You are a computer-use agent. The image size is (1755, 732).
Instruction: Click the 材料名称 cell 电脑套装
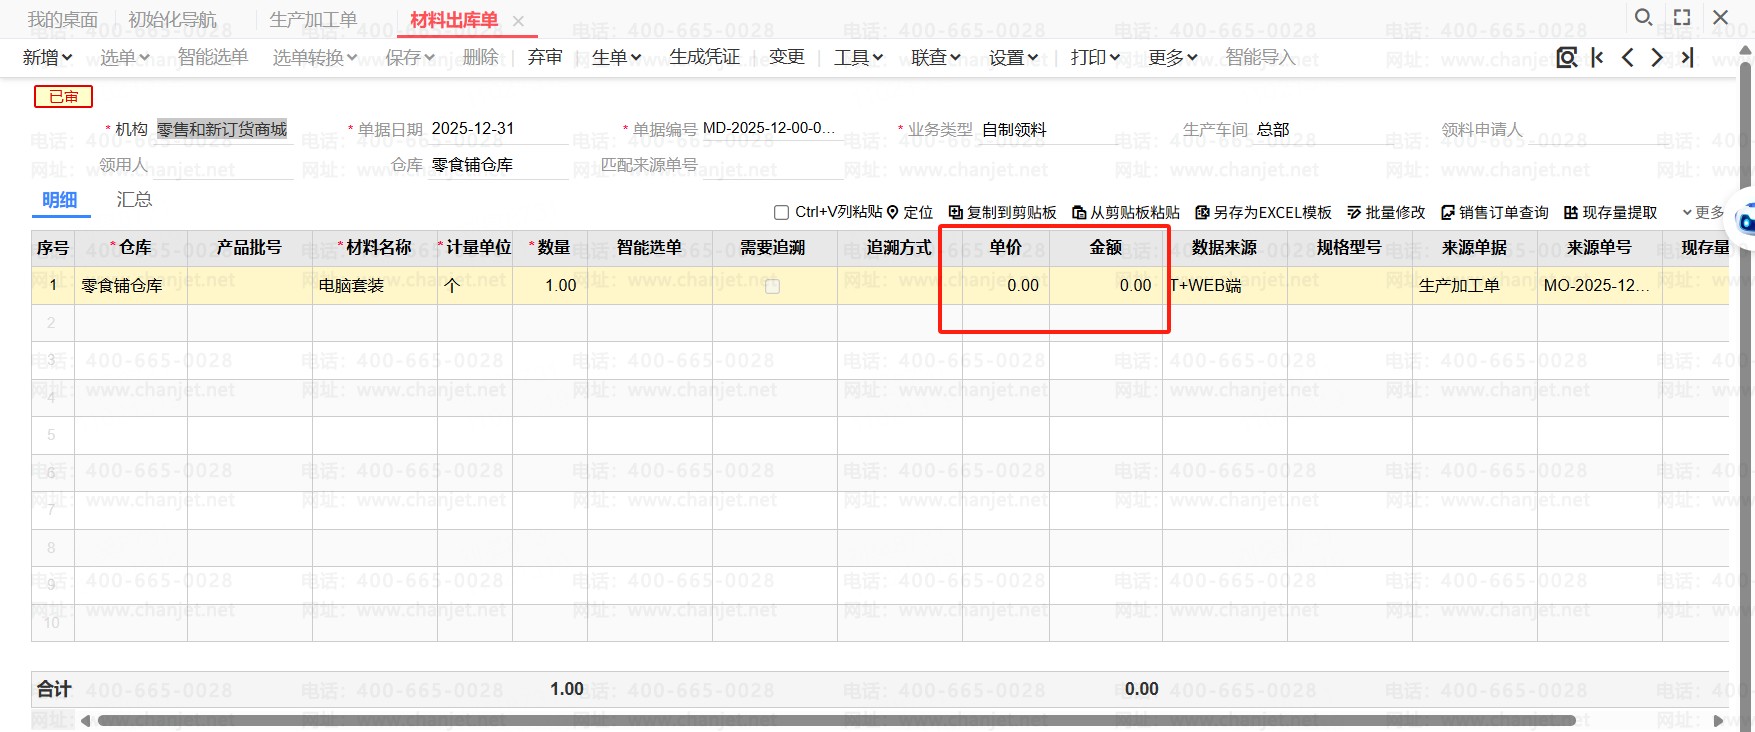pyautogui.click(x=375, y=286)
